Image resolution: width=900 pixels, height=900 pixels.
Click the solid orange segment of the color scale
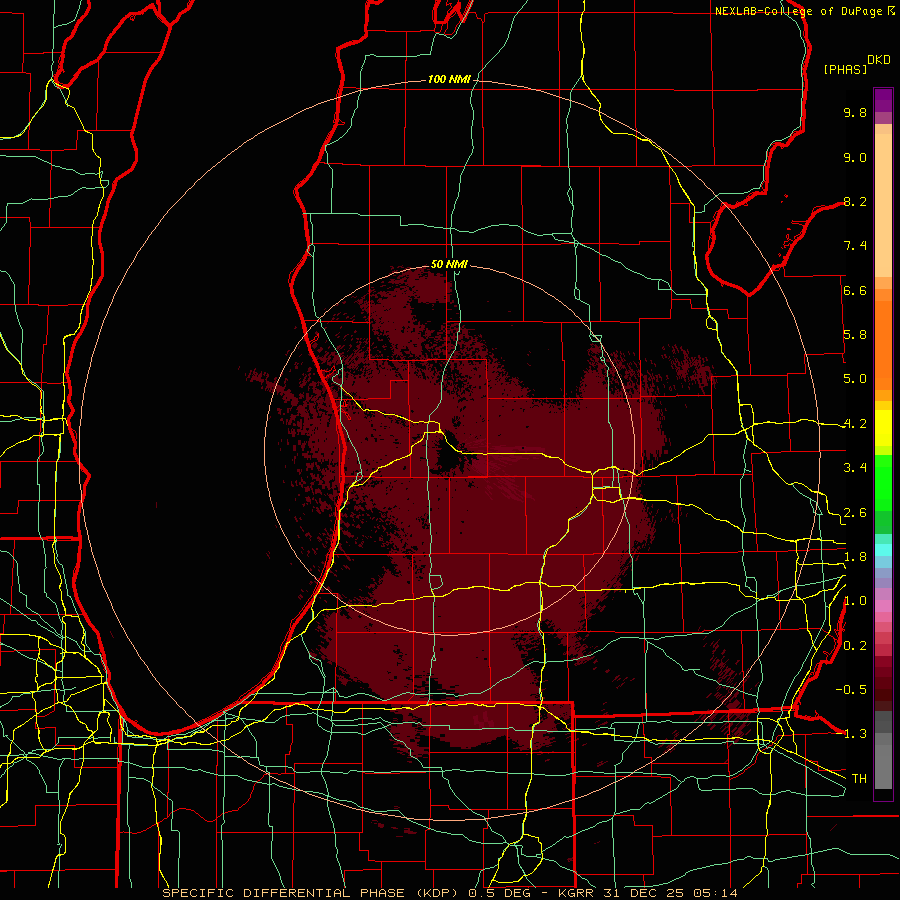pos(883,345)
